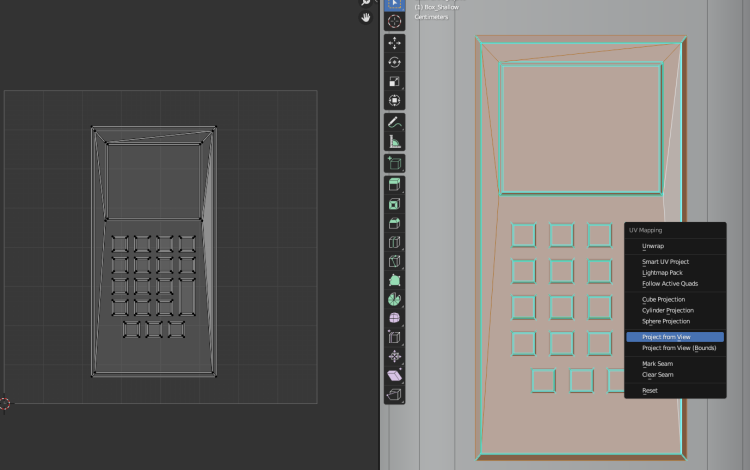Choose Unwrap from UV Mapping menu
The width and height of the screenshot is (750, 470).
point(653,246)
